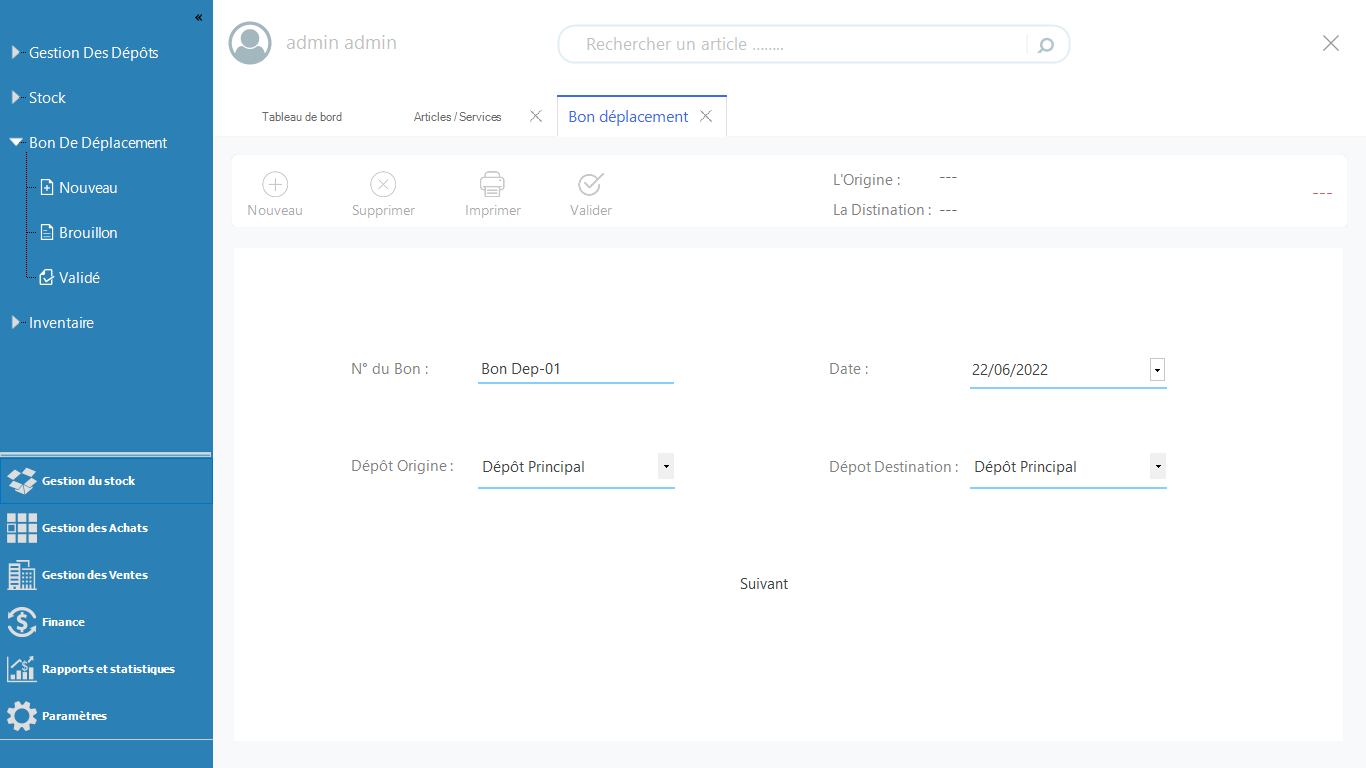Open the Date picker dropdown

coord(1157,370)
